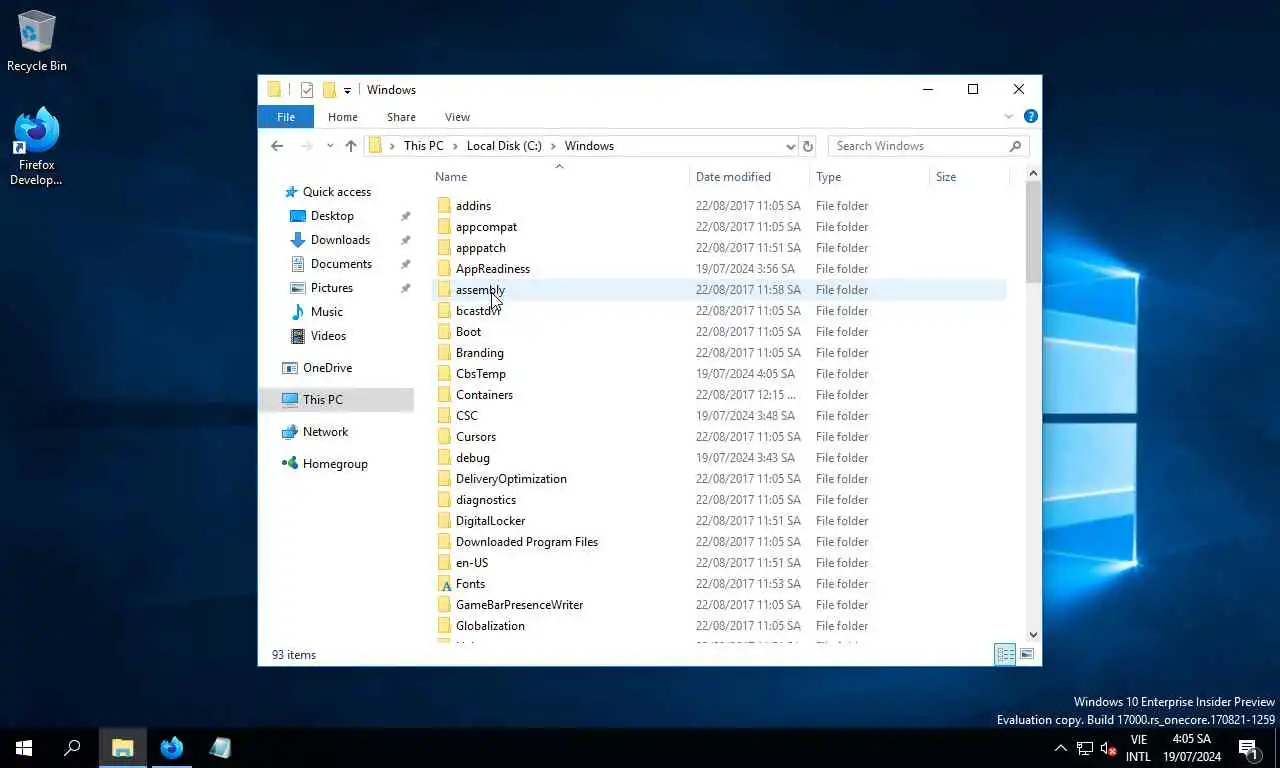1280x768 pixels.
Task: Click the taskbar volume muted icon
Action: point(1108,748)
